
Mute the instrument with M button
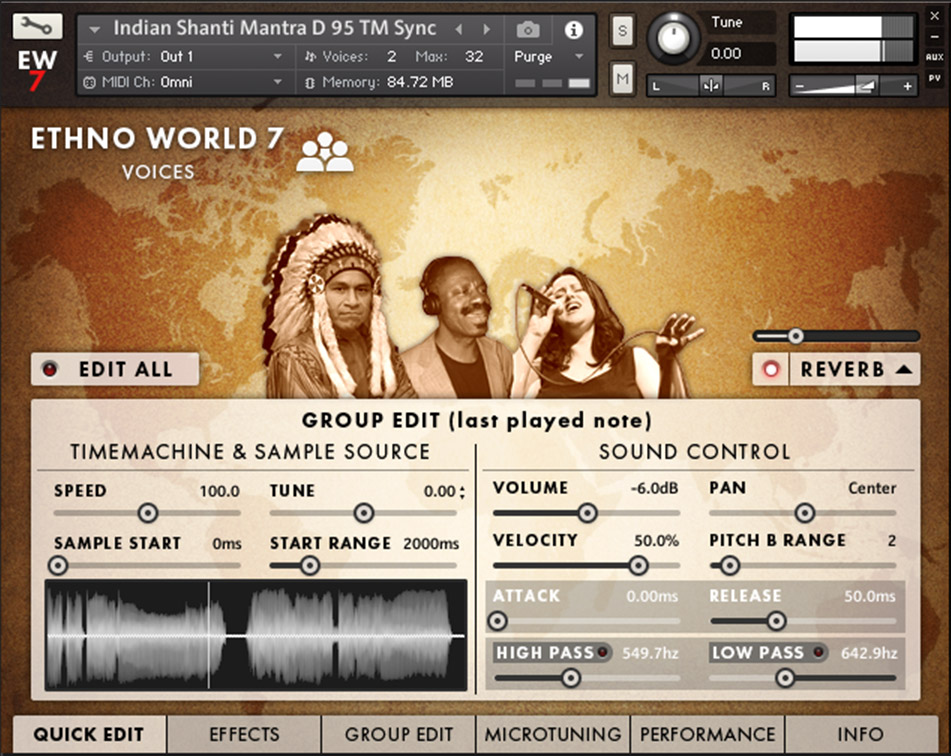coord(622,78)
